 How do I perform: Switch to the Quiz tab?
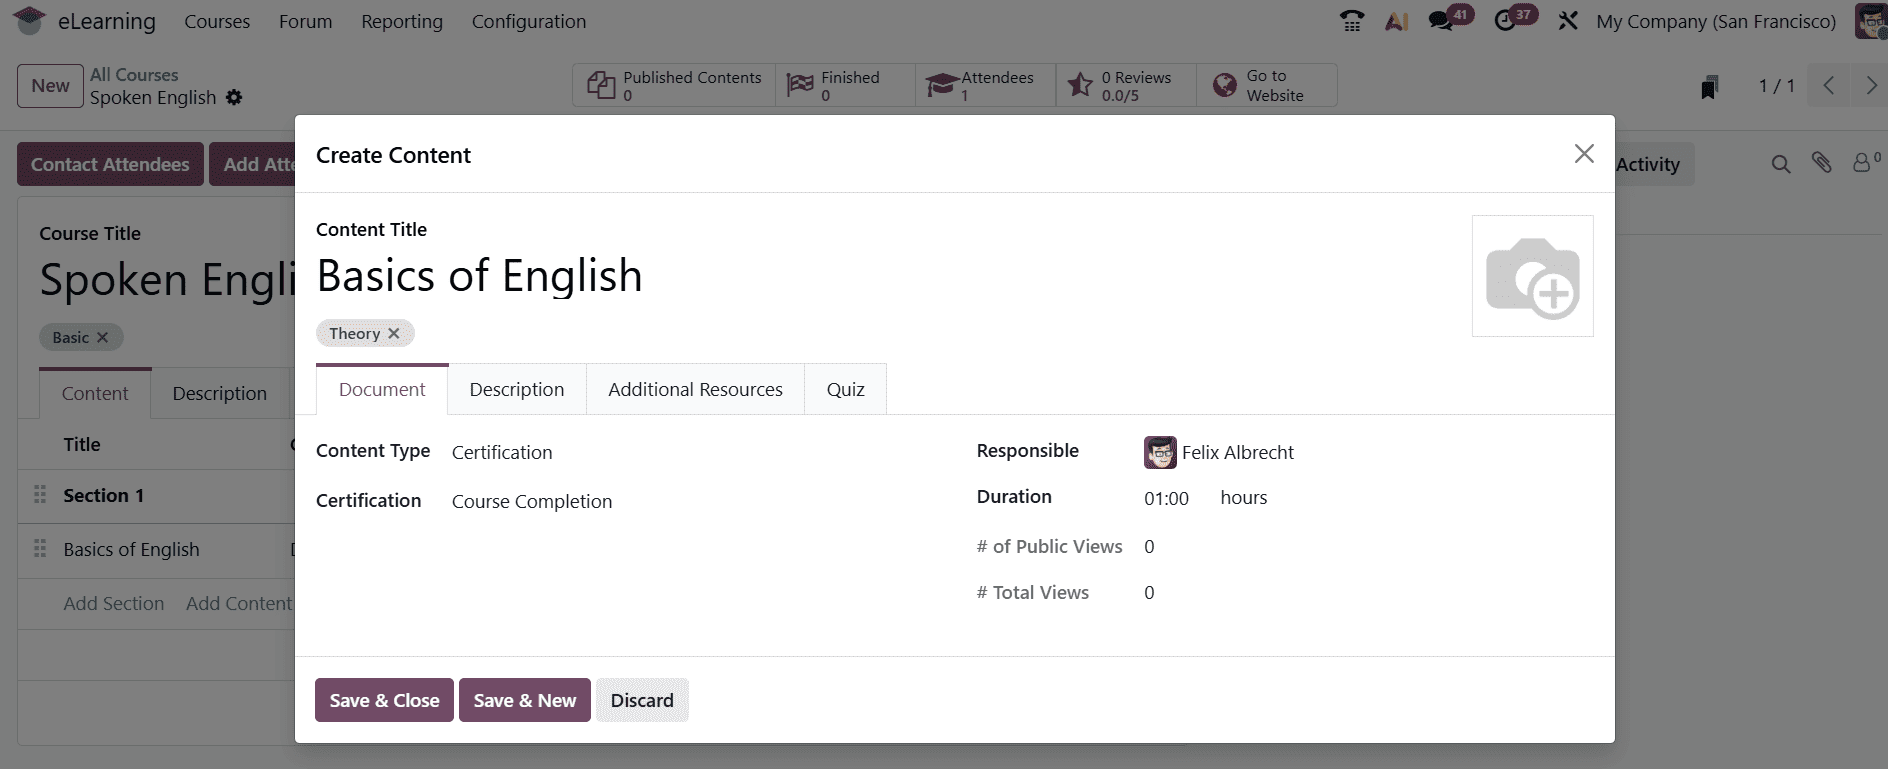point(845,389)
